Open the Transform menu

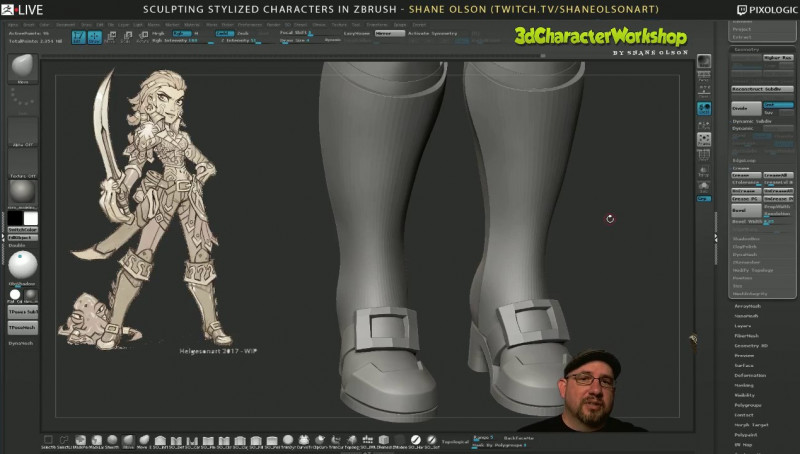tap(377, 24)
